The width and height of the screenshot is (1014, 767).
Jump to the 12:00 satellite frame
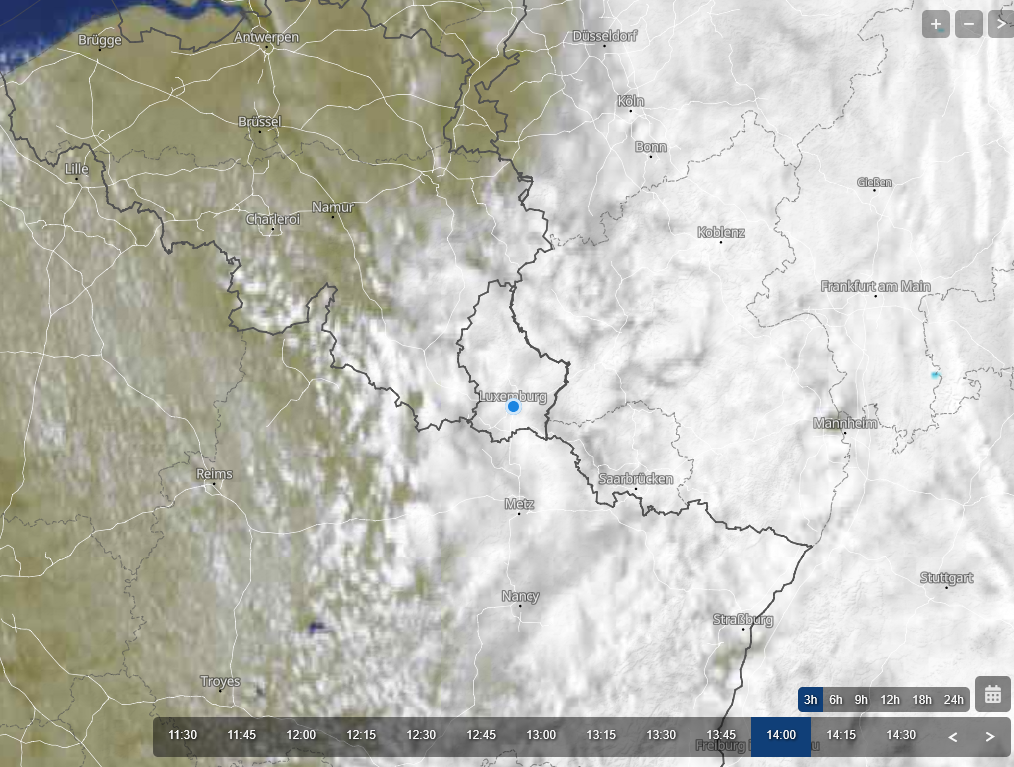click(x=301, y=735)
